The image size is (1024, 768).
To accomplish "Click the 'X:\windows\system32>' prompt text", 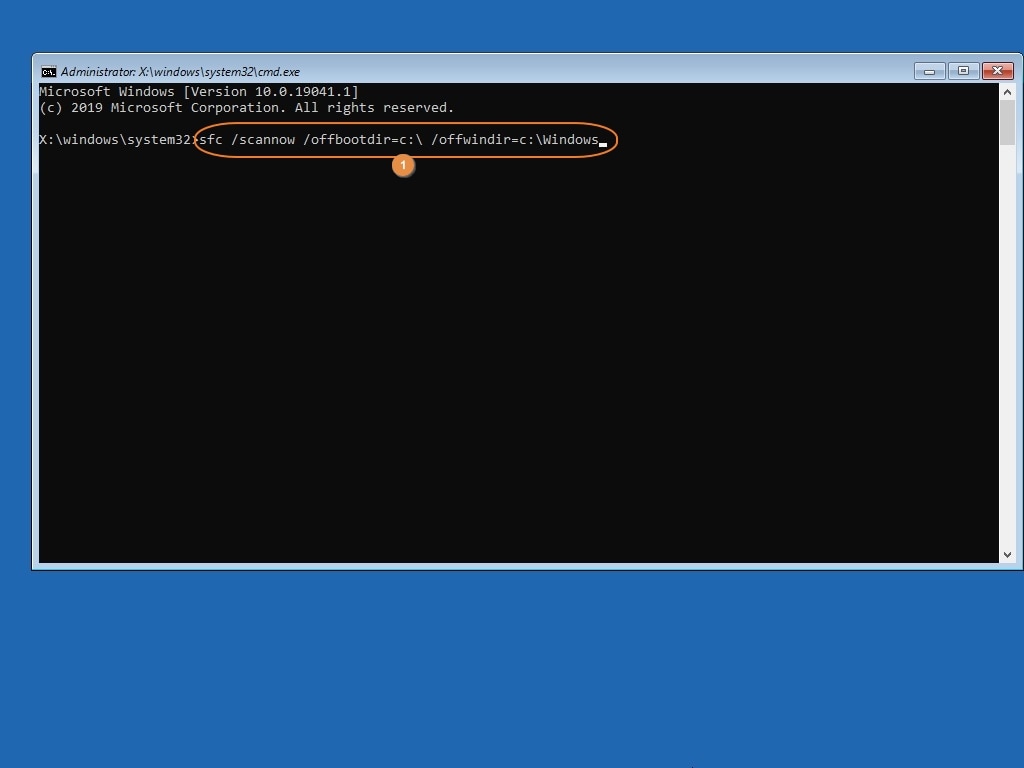I will coord(118,140).
